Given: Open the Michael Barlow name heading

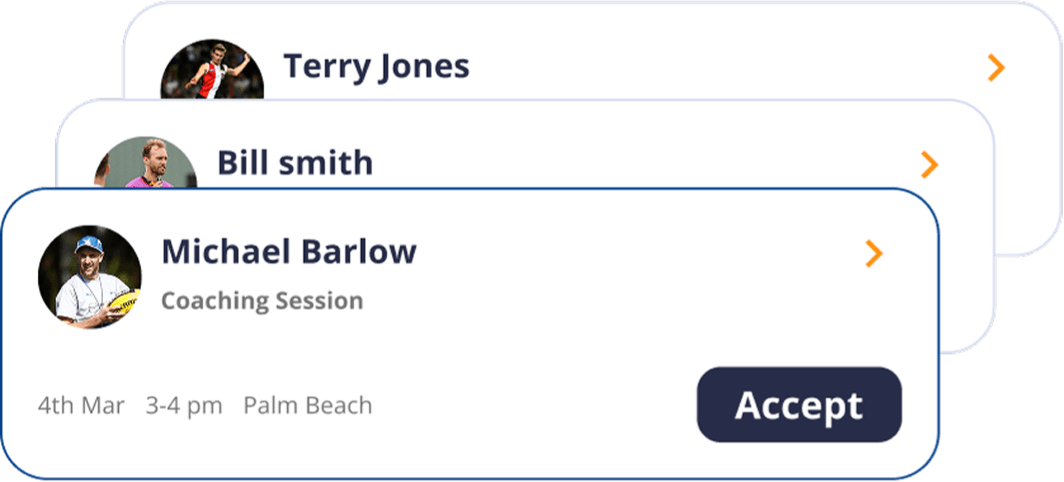Looking at the screenshot, I should click(x=289, y=251).
